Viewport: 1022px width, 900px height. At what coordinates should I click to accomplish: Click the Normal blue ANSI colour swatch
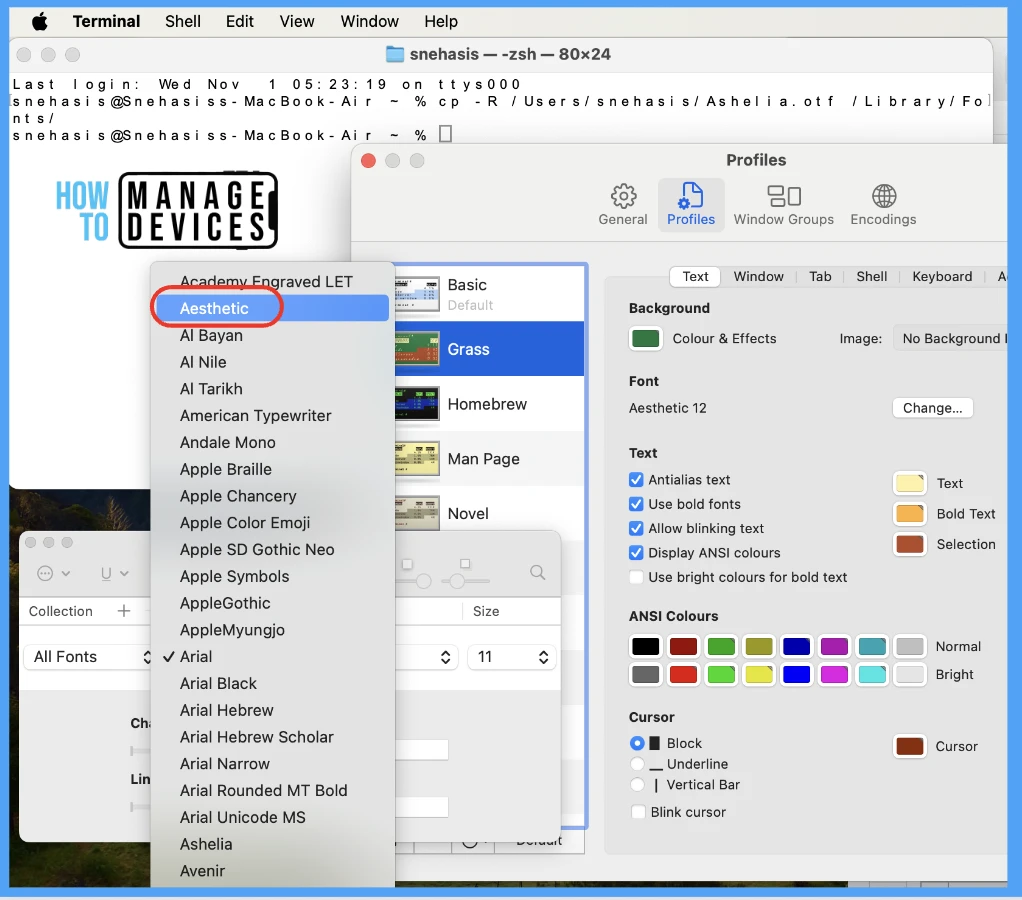pos(796,646)
